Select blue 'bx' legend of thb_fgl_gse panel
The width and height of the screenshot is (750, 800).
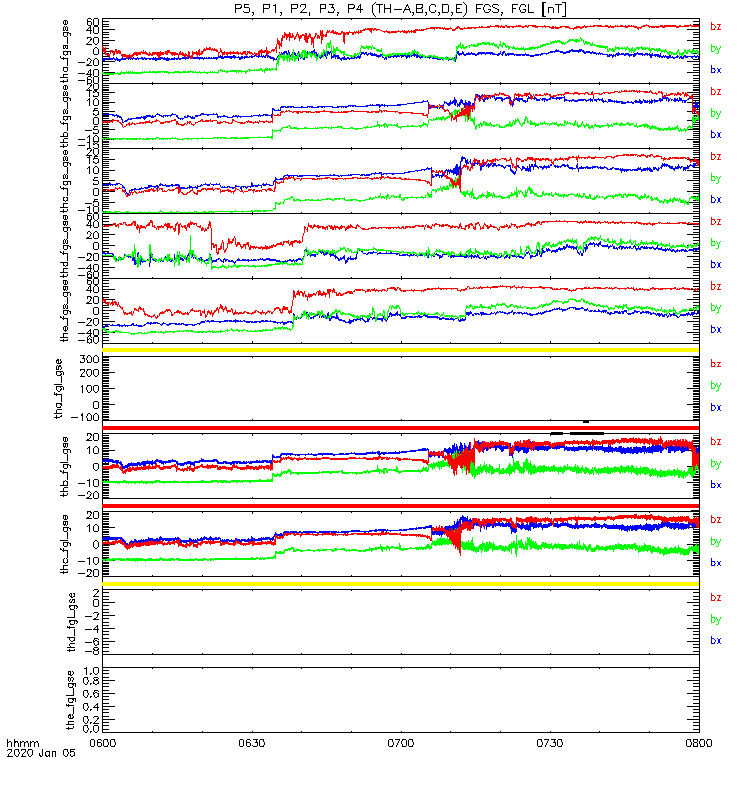[716, 485]
